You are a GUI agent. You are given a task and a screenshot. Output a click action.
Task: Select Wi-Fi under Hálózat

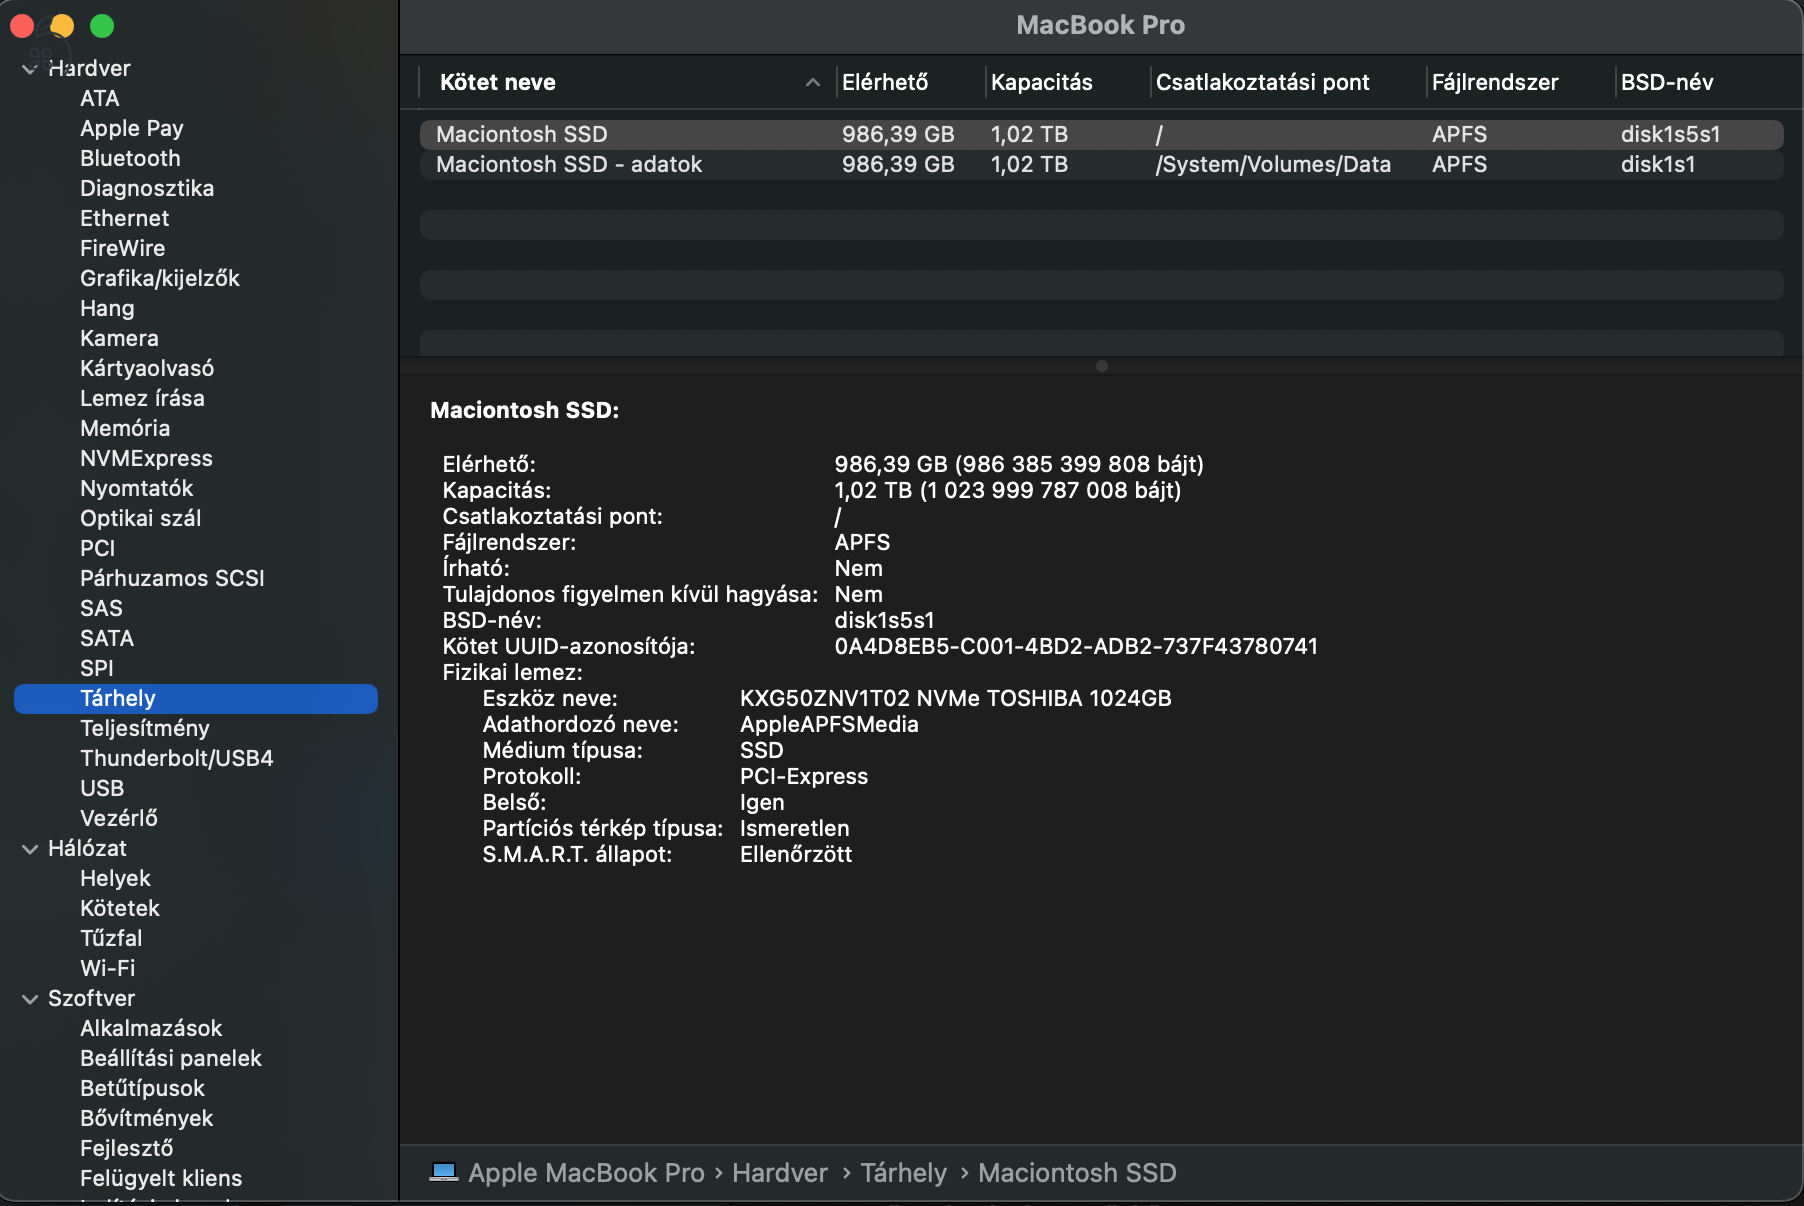coord(107,968)
